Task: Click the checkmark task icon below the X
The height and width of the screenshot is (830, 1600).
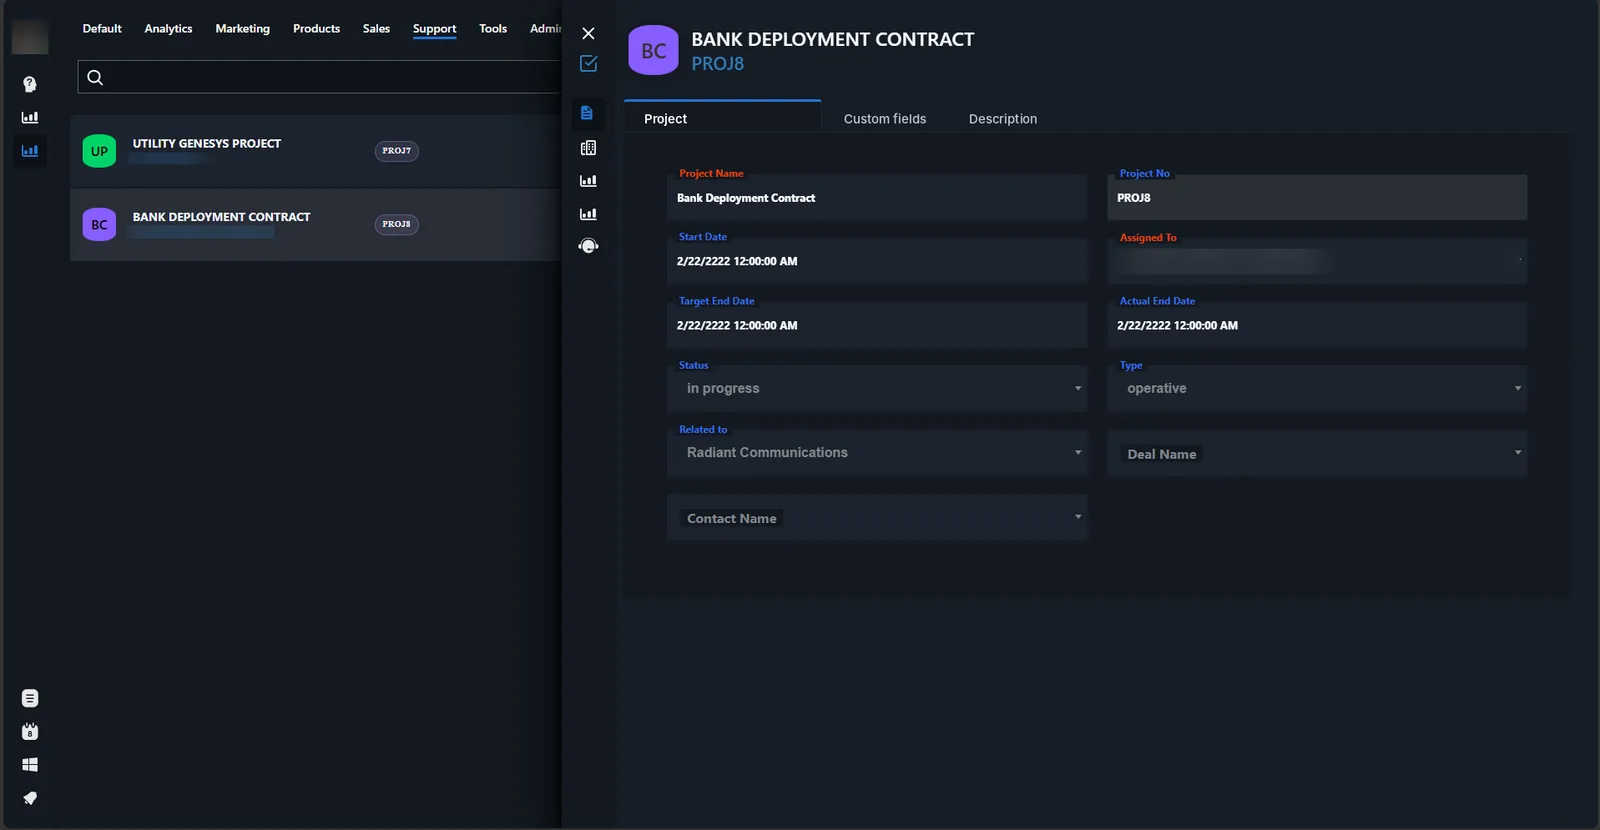Action: tap(588, 64)
